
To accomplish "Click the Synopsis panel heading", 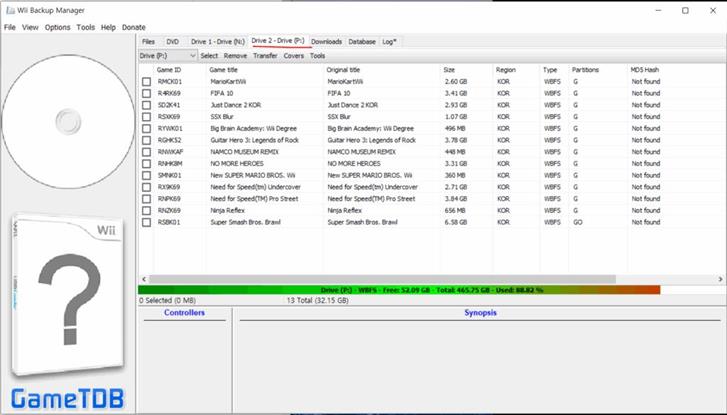I will click(480, 313).
